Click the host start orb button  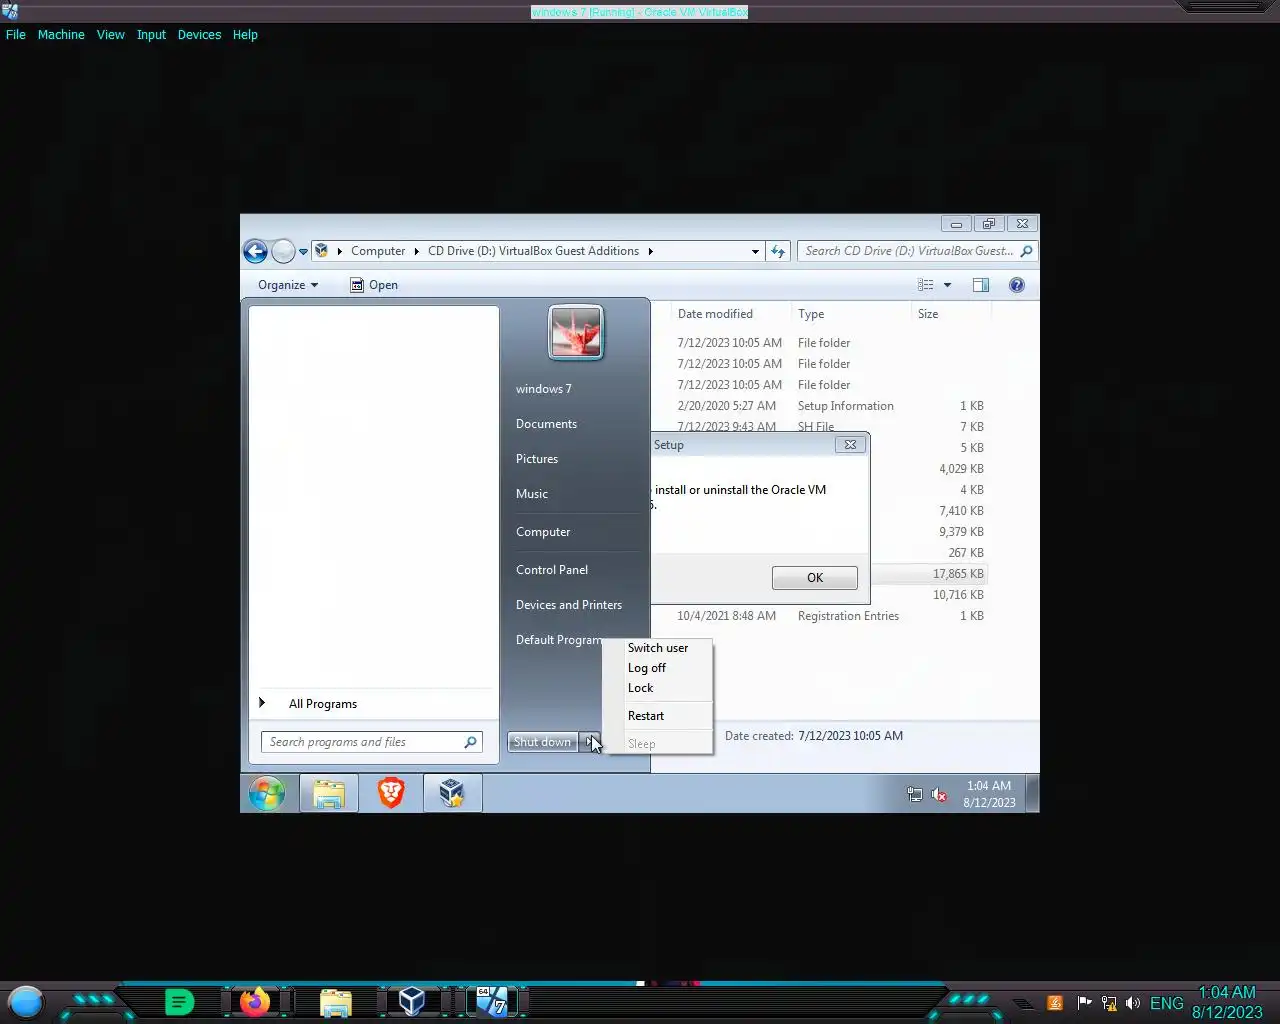26,1002
